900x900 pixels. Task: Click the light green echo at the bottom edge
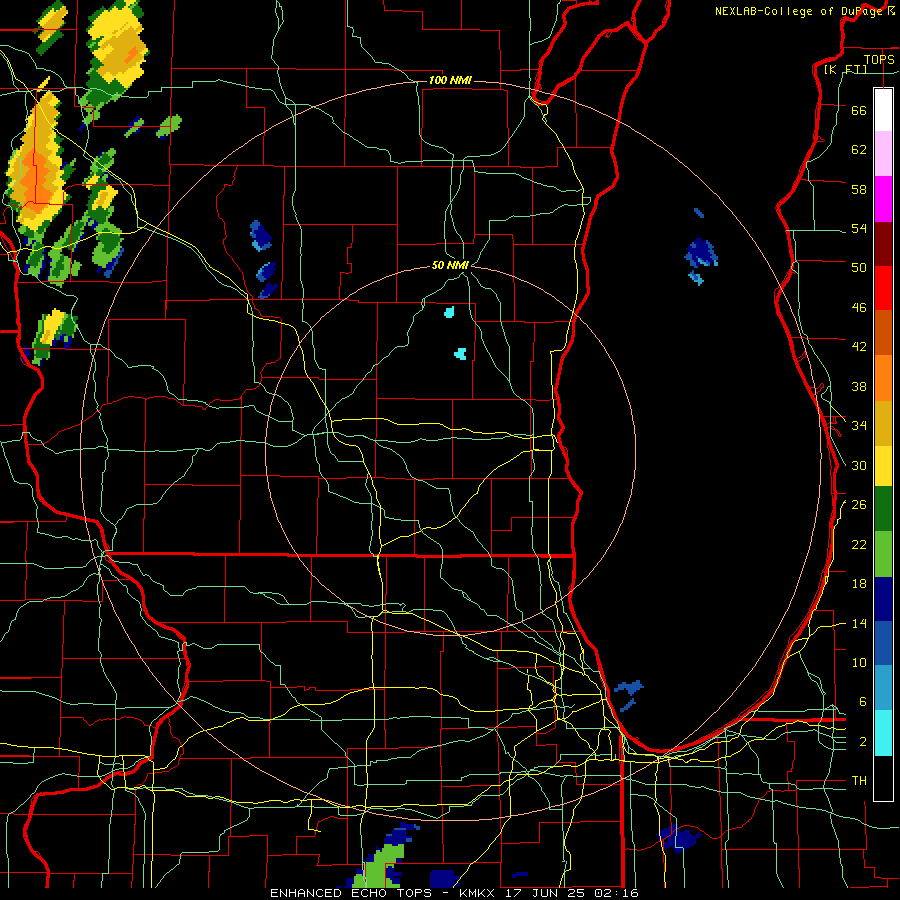[x=378, y=866]
